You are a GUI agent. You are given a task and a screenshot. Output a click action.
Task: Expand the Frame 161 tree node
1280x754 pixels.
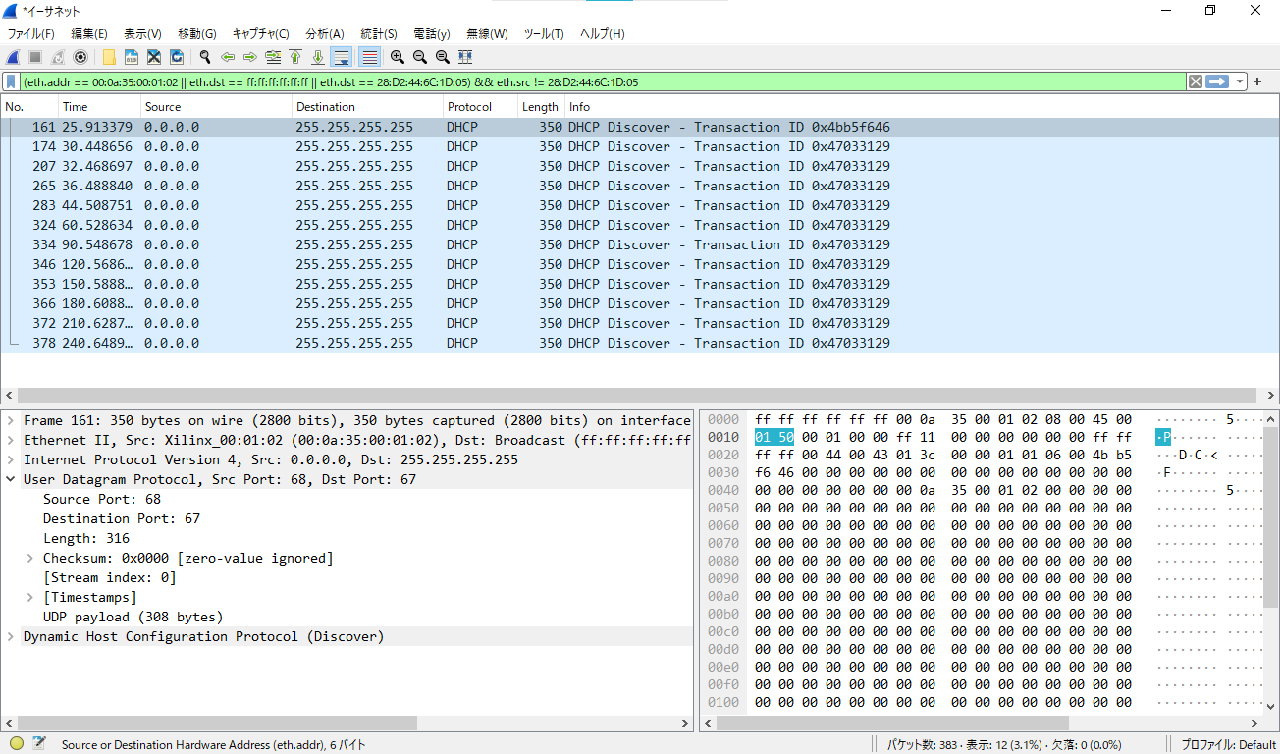[11, 421]
